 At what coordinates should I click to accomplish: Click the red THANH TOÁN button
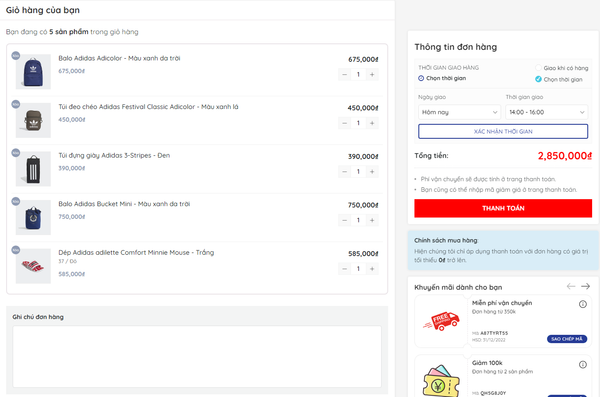[503, 208]
